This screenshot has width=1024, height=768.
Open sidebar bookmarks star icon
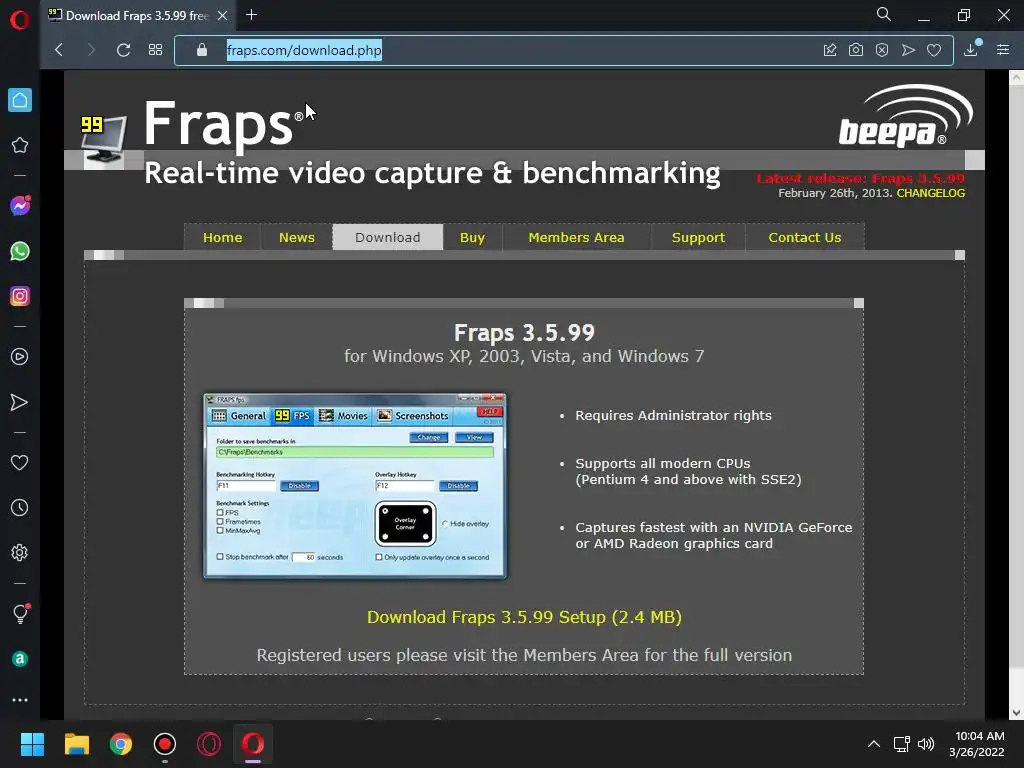[x=20, y=145]
